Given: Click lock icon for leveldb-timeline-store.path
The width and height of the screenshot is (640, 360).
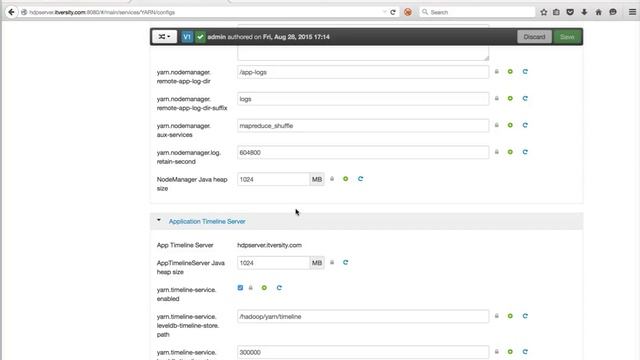Looking at the screenshot, I should click(x=497, y=316).
